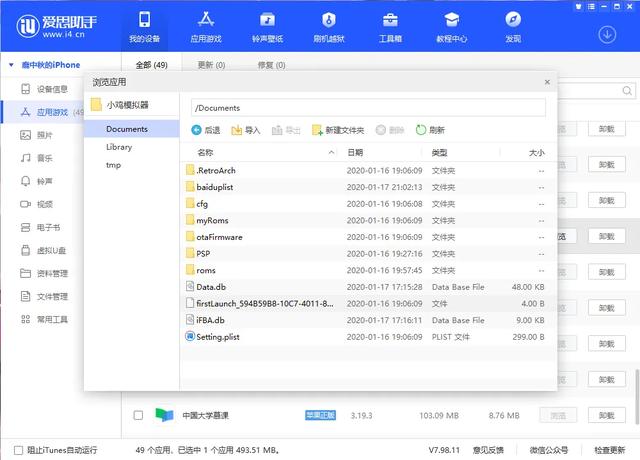
Task: Select the .RetroArch folder row
Action: click(368, 170)
